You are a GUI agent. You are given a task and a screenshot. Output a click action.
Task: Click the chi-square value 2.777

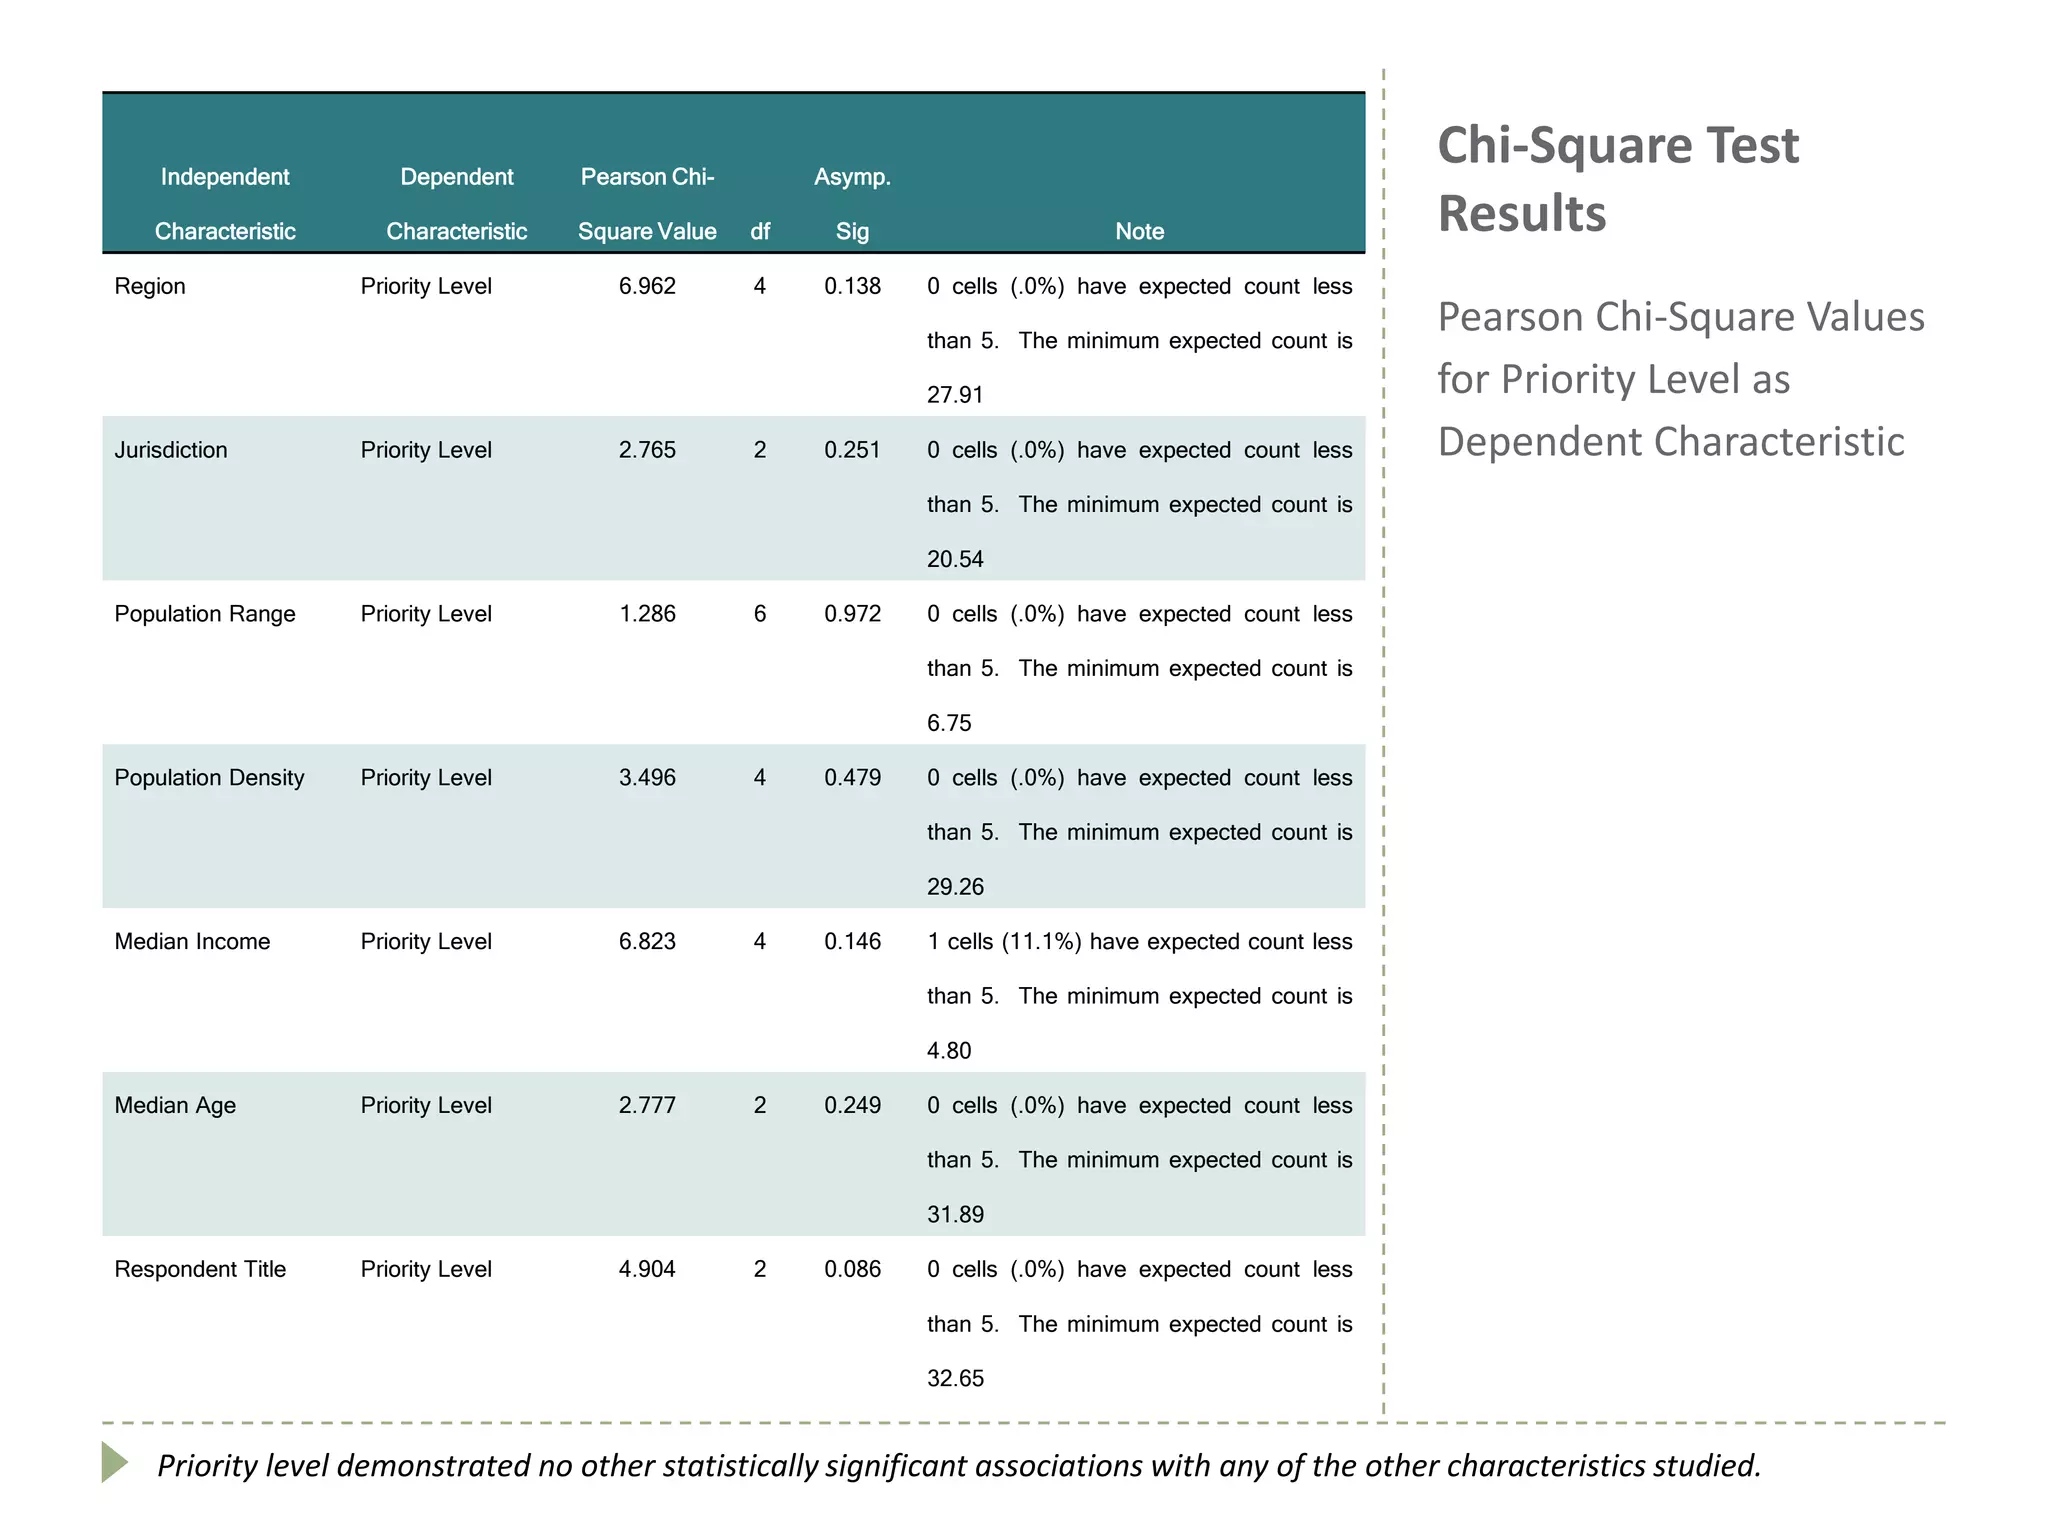(647, 1106)
